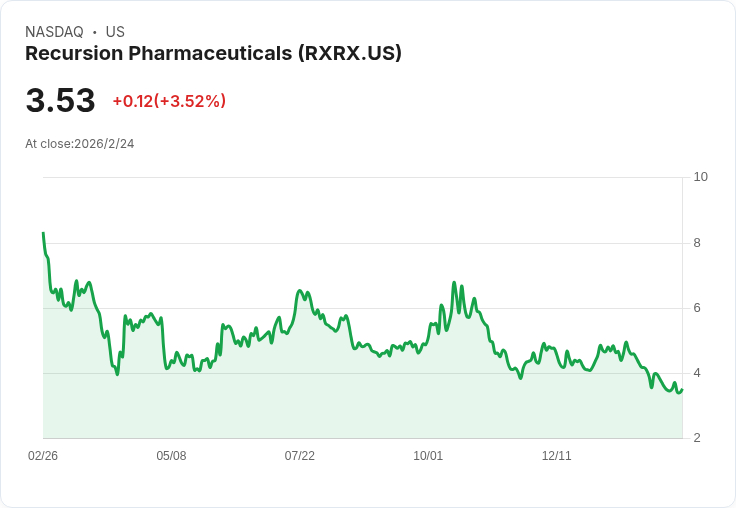Click the 4 value on price axis
This screenshot has height=508, width=736.
pos(697,373)
